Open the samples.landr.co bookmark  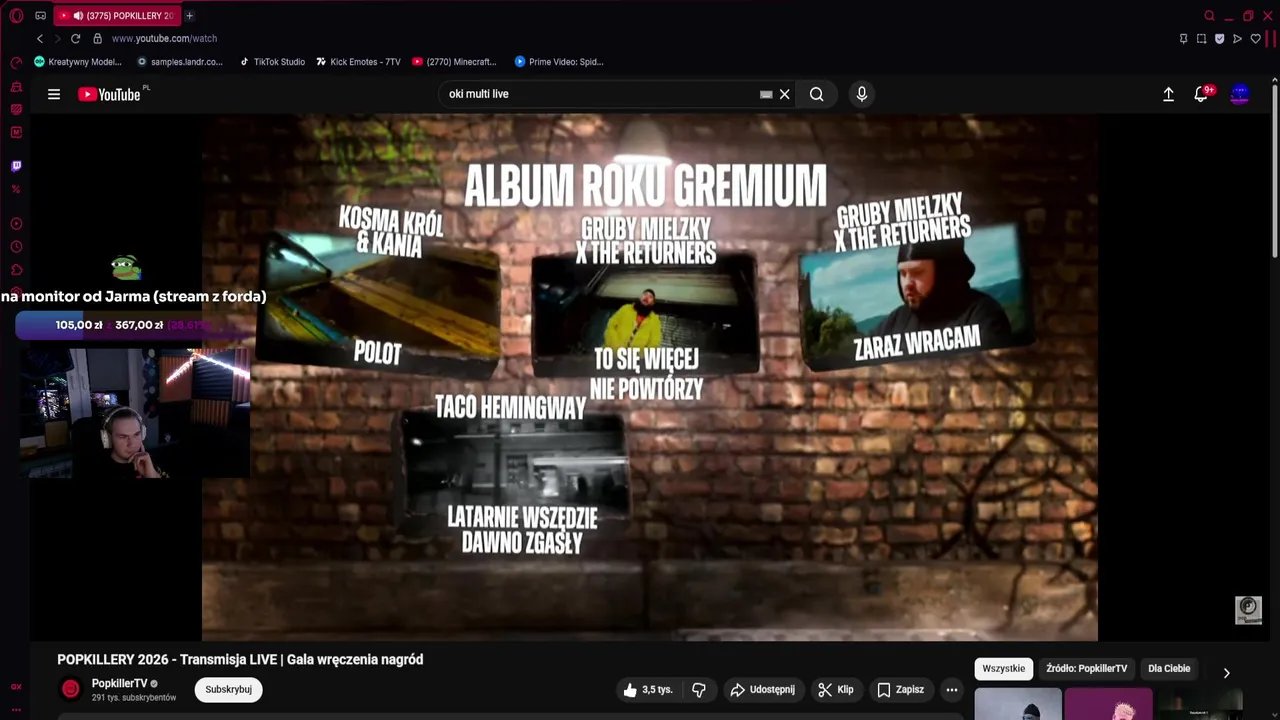click(180, 62)
